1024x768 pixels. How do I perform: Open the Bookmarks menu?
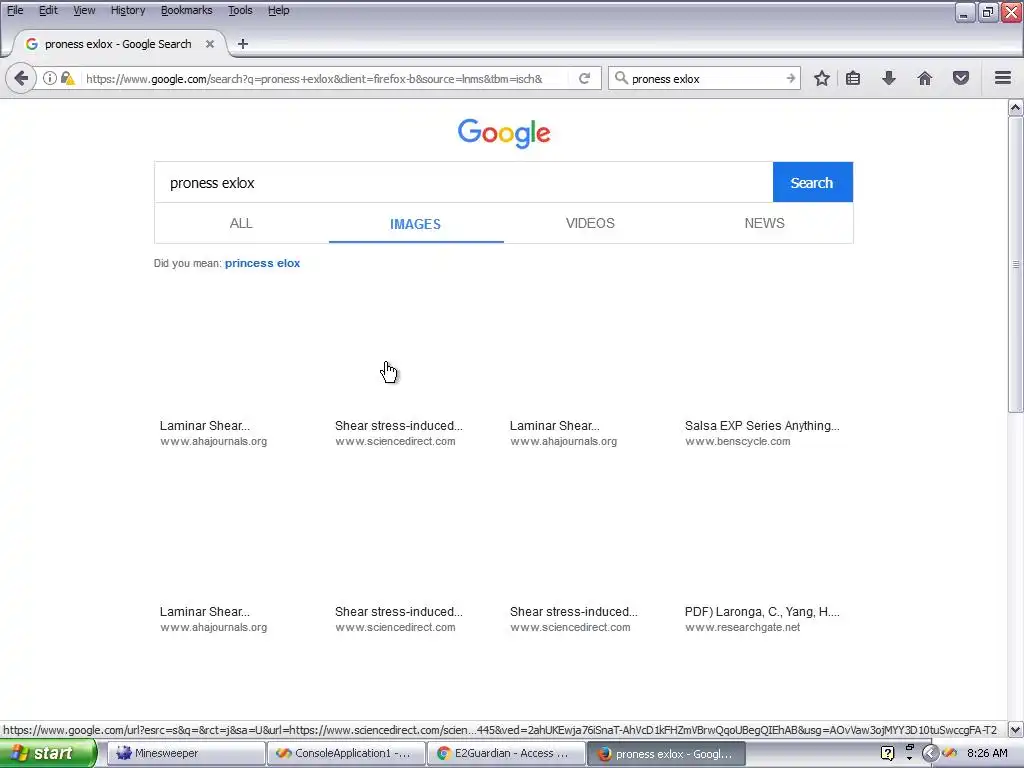186,10
